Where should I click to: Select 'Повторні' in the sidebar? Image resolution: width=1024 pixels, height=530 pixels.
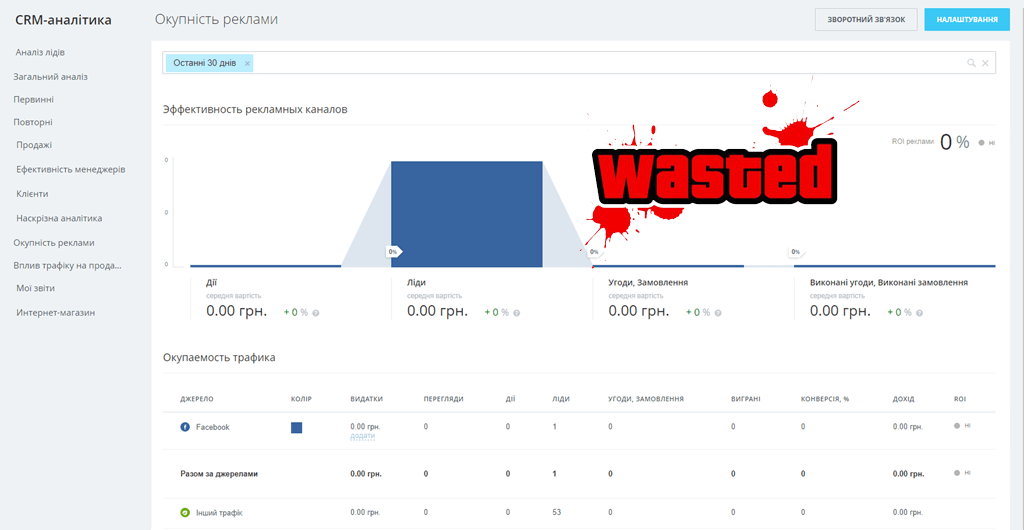click(33, 122)
